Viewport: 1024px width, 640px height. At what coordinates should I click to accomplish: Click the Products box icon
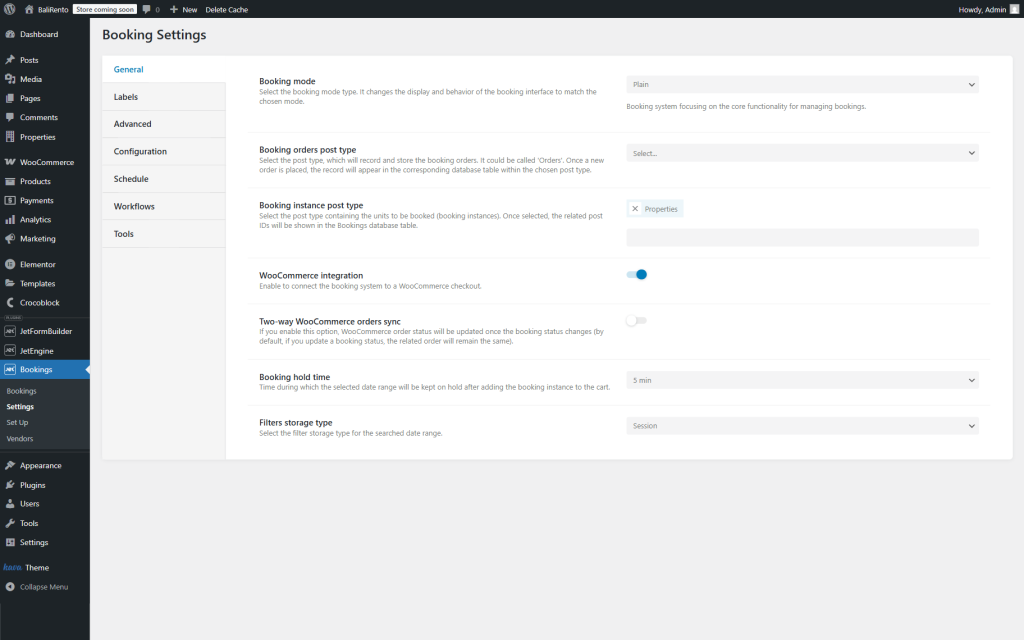coord(10,181)
